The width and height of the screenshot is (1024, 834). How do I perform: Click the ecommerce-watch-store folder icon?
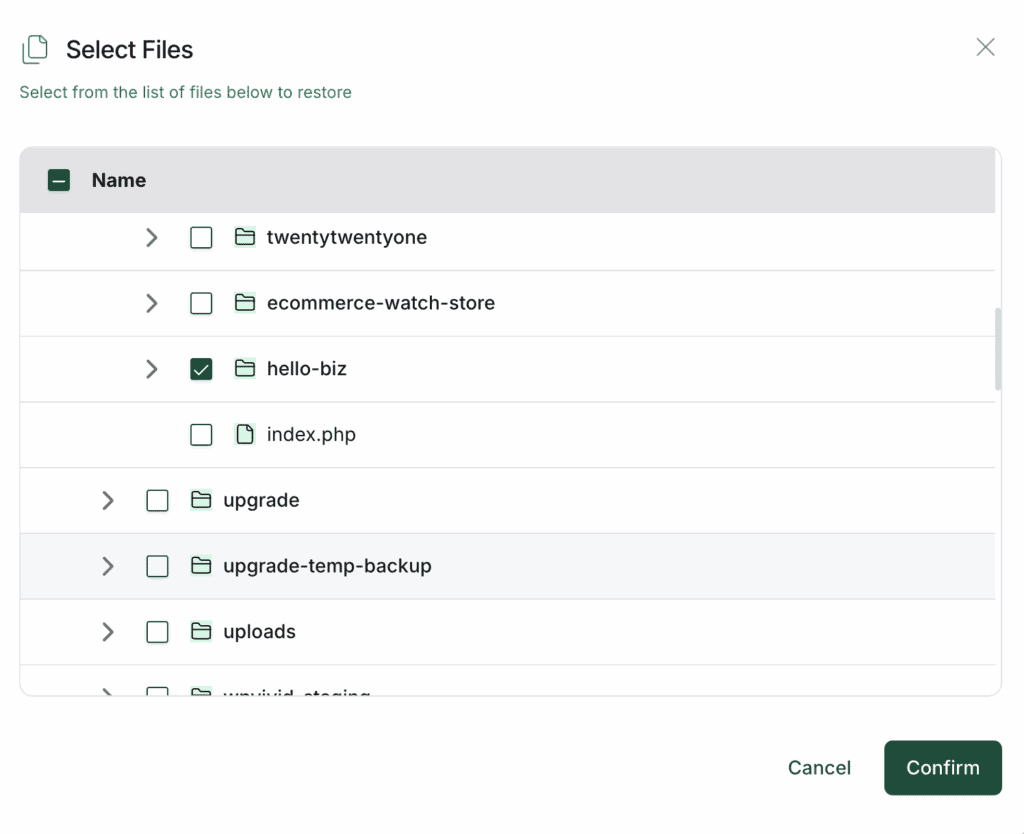click(x=245, y=303)
